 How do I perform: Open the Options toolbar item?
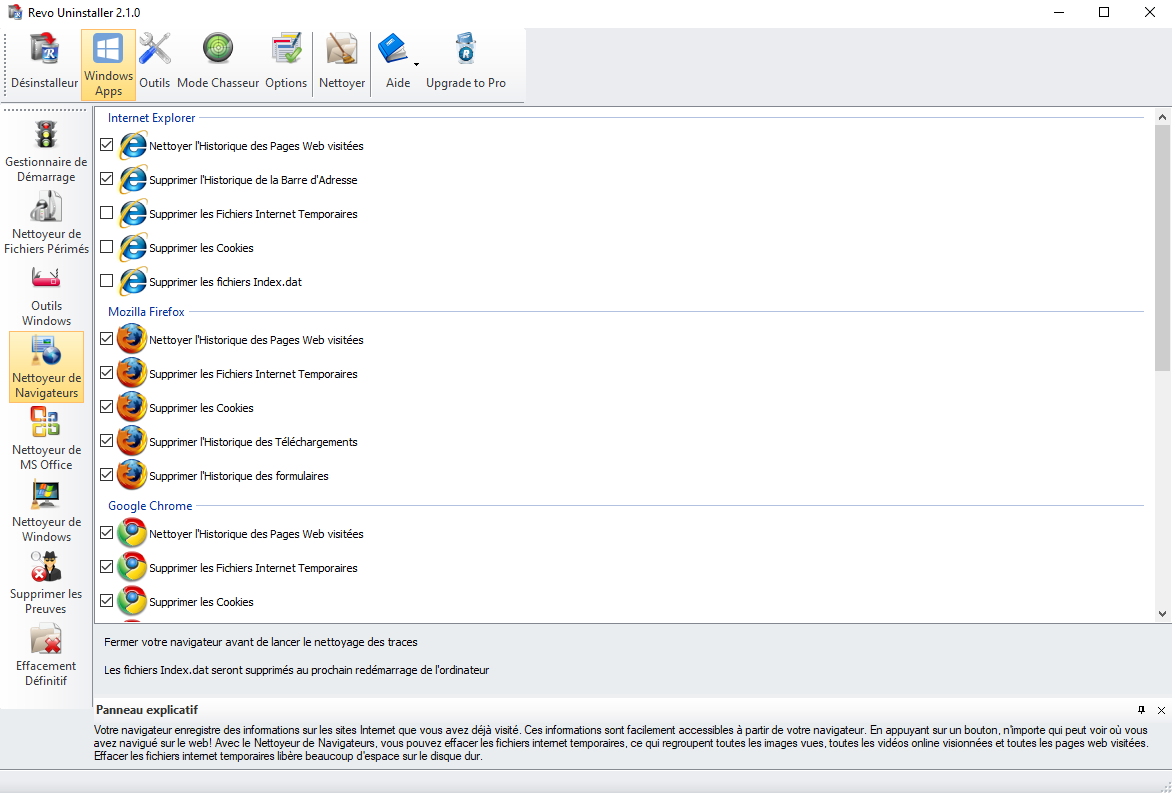(286, 62)
